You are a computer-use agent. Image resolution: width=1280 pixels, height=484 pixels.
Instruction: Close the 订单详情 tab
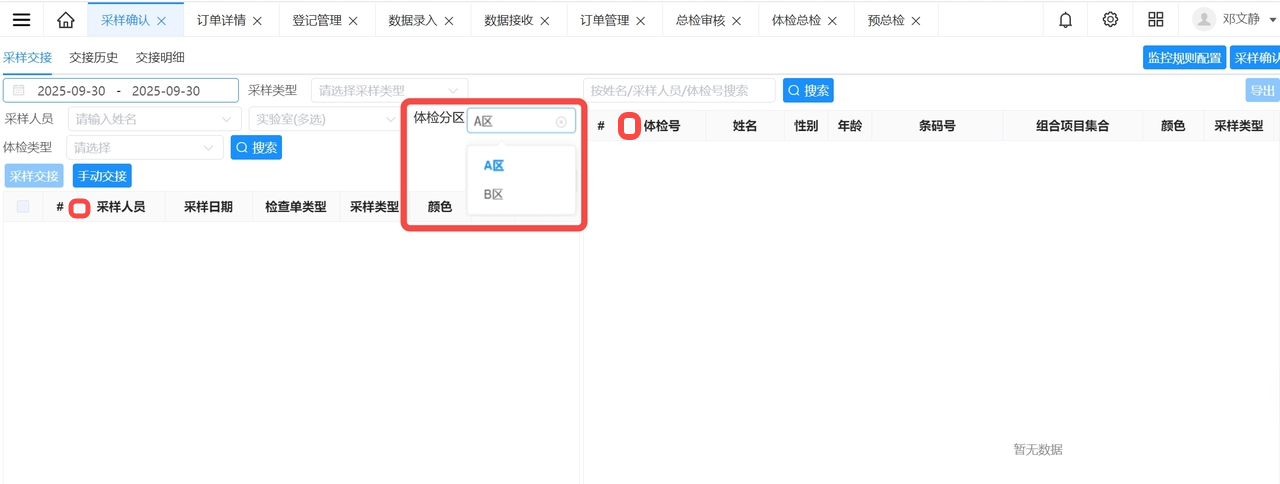coord(258,21)
